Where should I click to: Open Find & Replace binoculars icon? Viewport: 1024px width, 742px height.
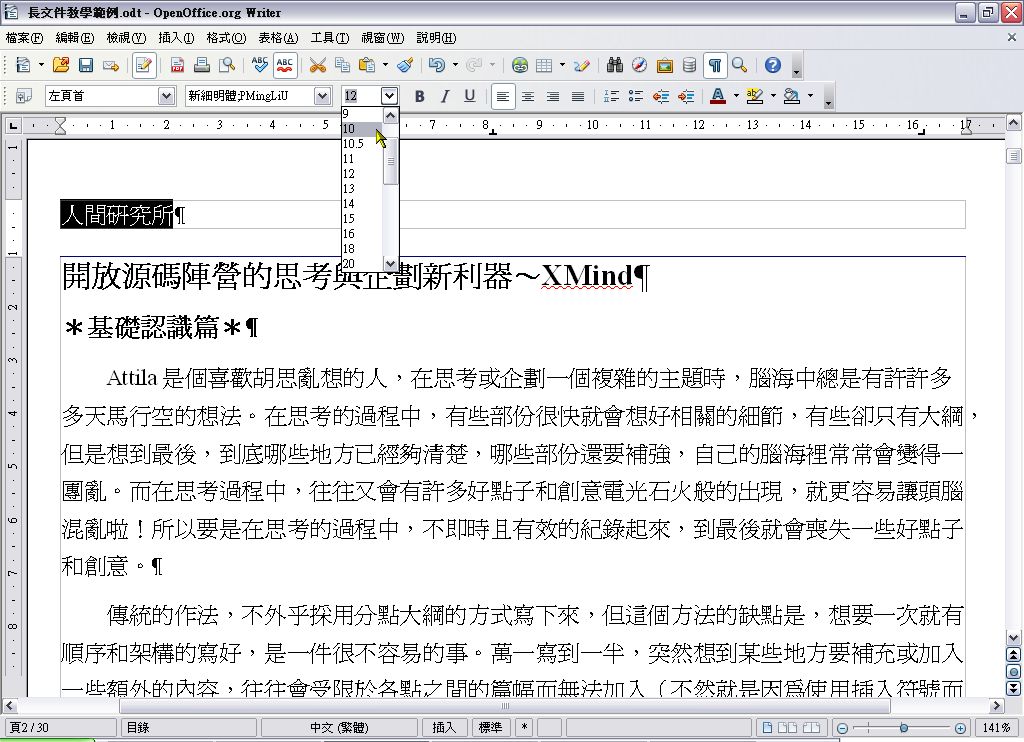coord(615,65)
